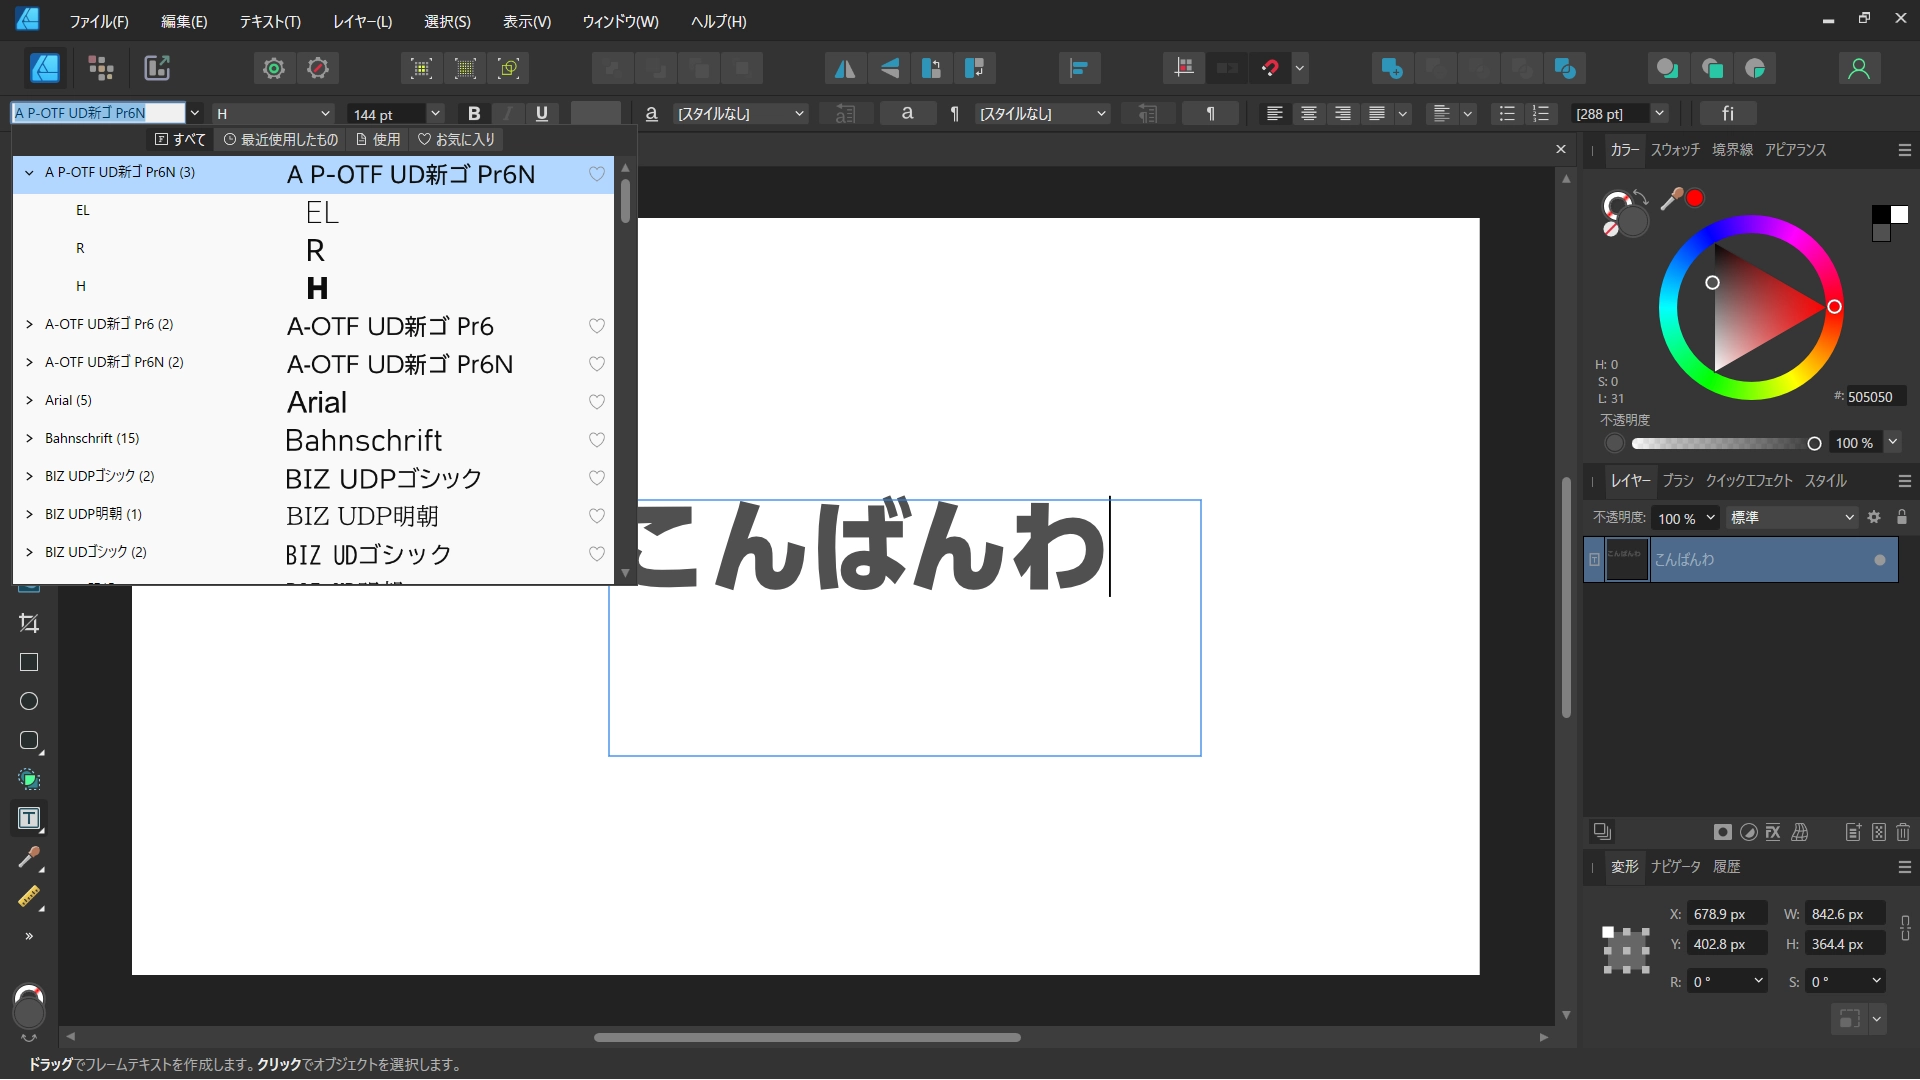
Task: Favorite the Arial font with heart toggle
Action: 597,402
